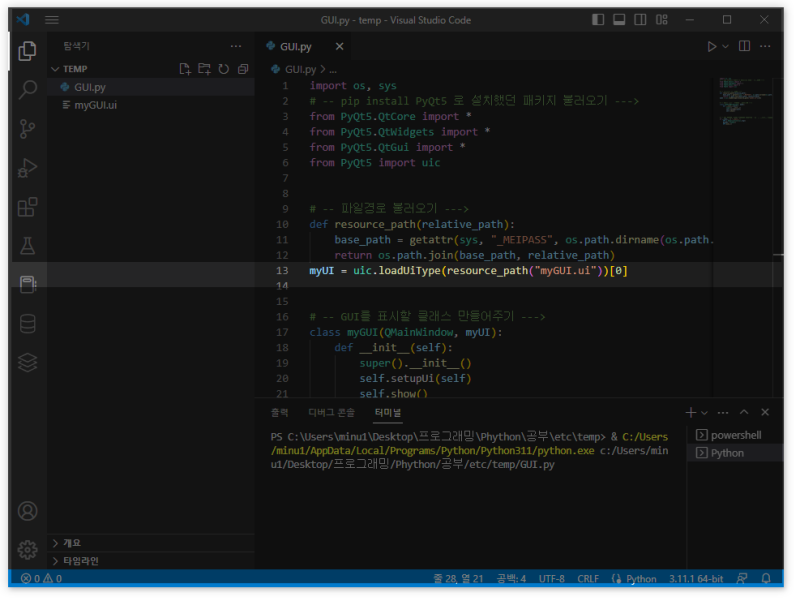The image size is (800, 601).
Task: Switch to the 디버그 콘솔 panel tab
Action: 331,412
